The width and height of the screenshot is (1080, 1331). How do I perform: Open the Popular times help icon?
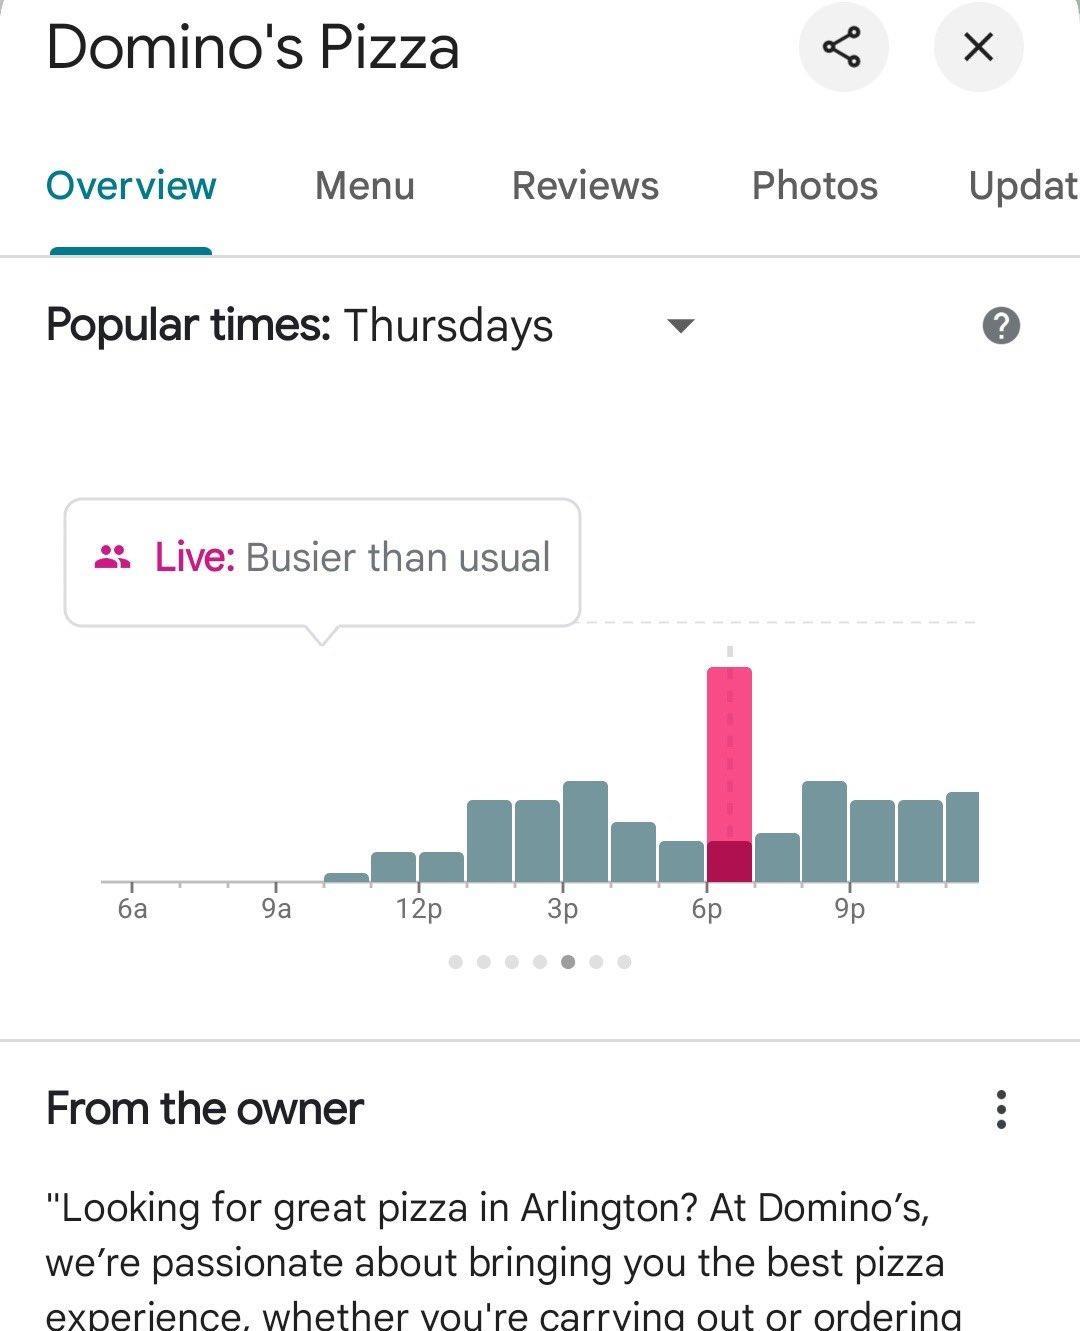pyautogui.click(x=1001, y=326)
